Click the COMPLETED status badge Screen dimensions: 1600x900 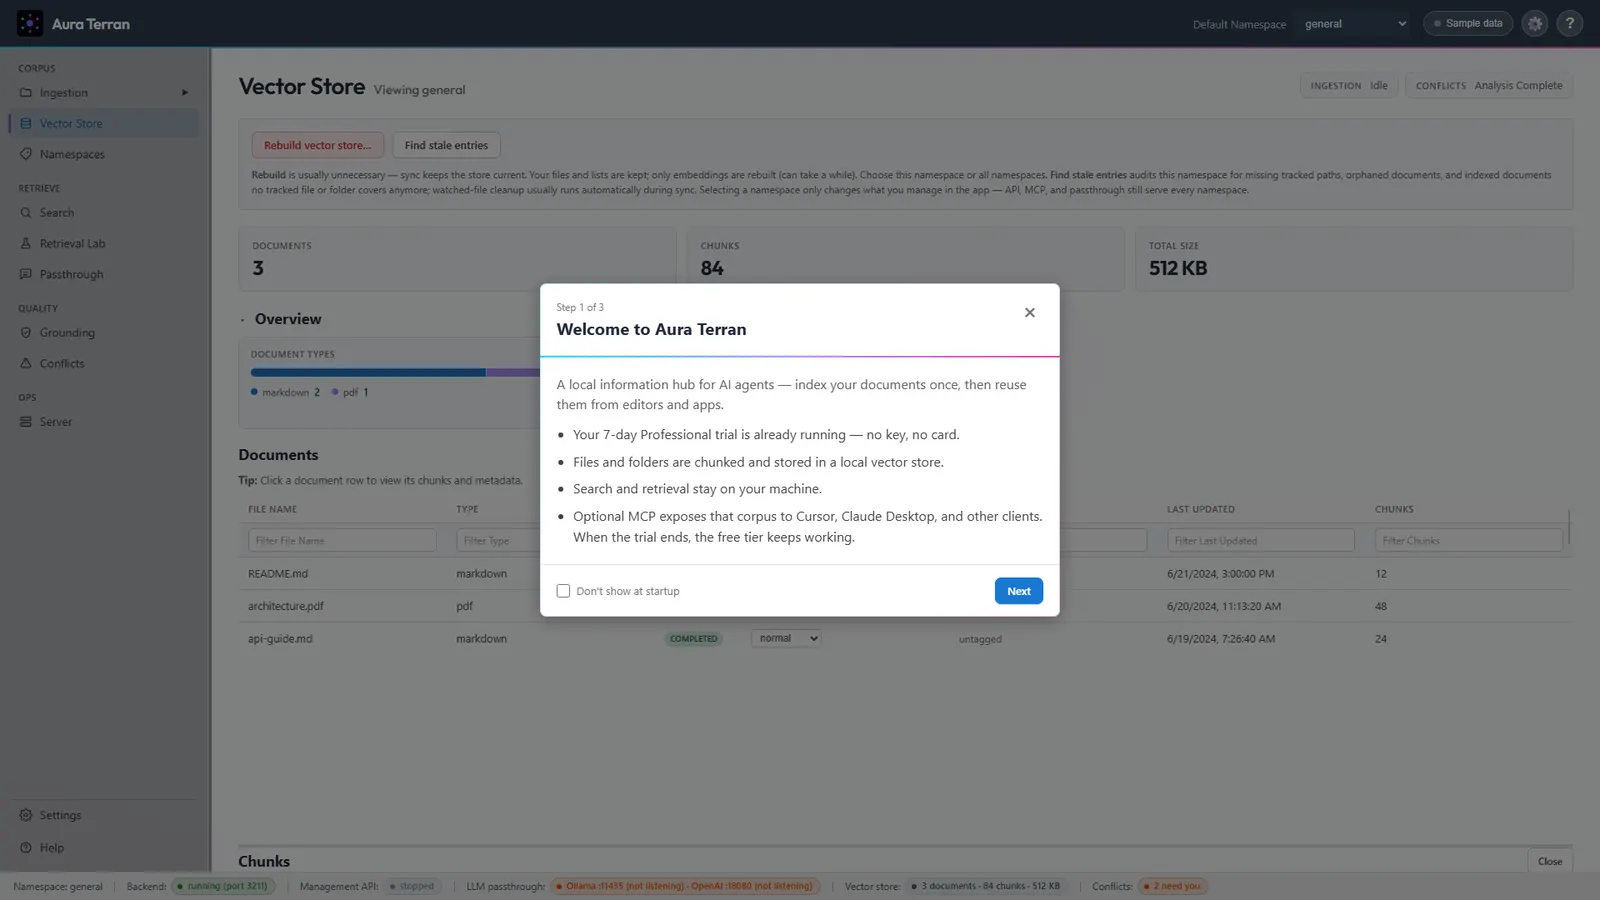(x=694, y=639)
